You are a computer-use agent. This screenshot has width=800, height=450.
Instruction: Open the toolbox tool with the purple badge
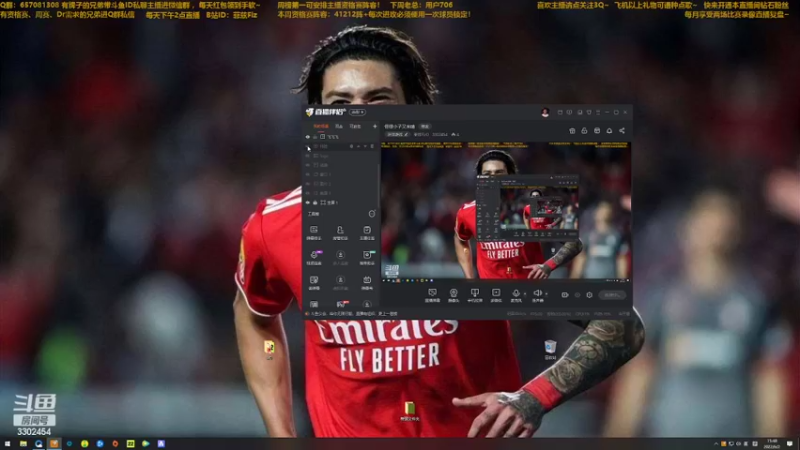pyautogui.click(x=314, y=257)
